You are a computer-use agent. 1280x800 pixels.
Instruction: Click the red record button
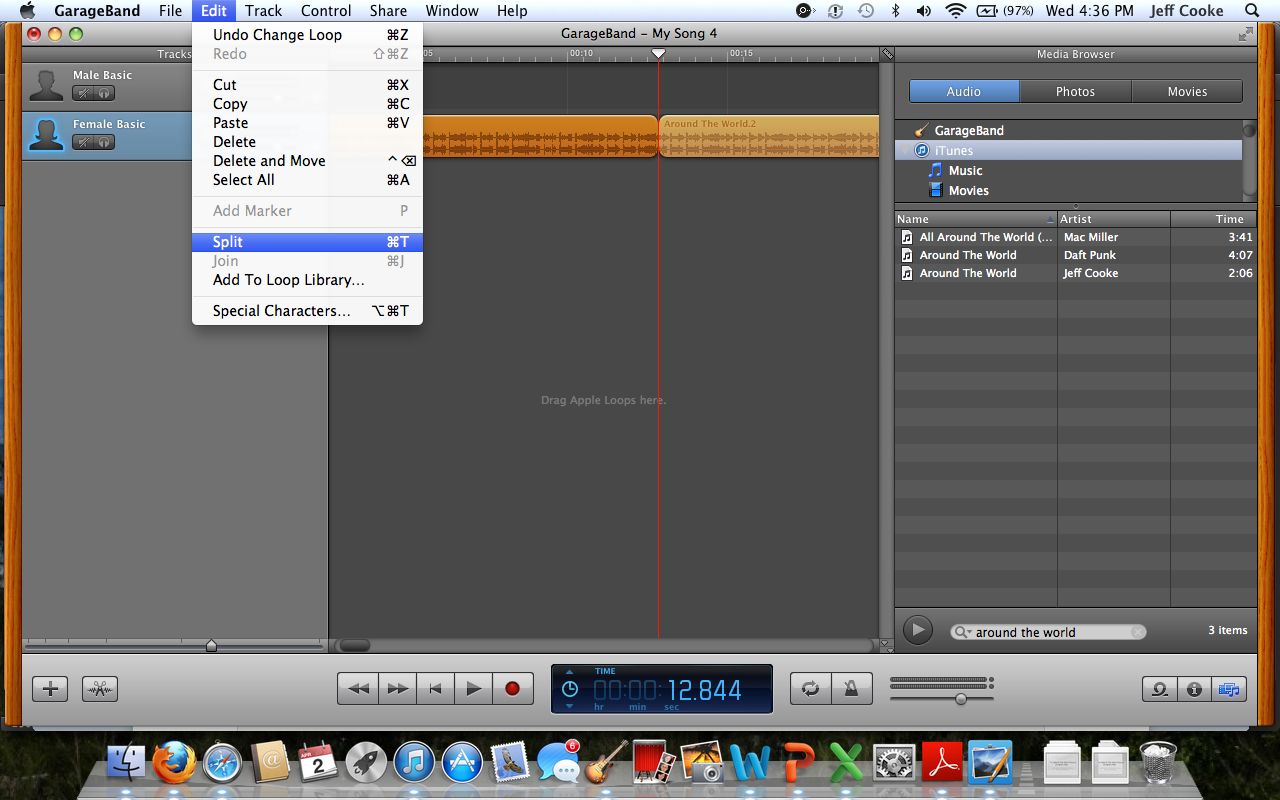(513, 688)
